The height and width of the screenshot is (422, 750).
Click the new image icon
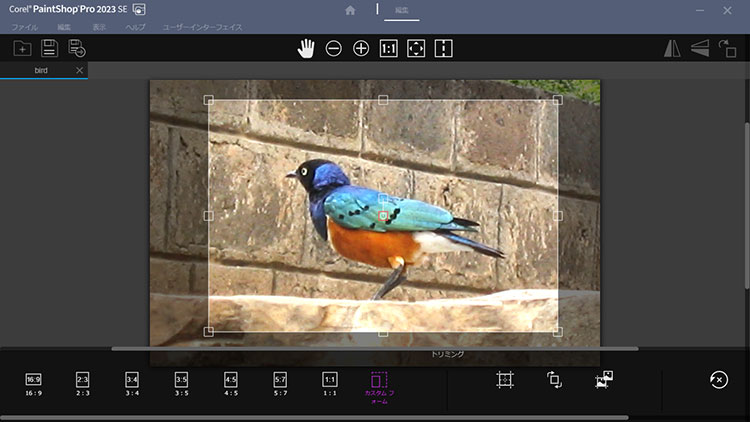(x=22, y=48)
